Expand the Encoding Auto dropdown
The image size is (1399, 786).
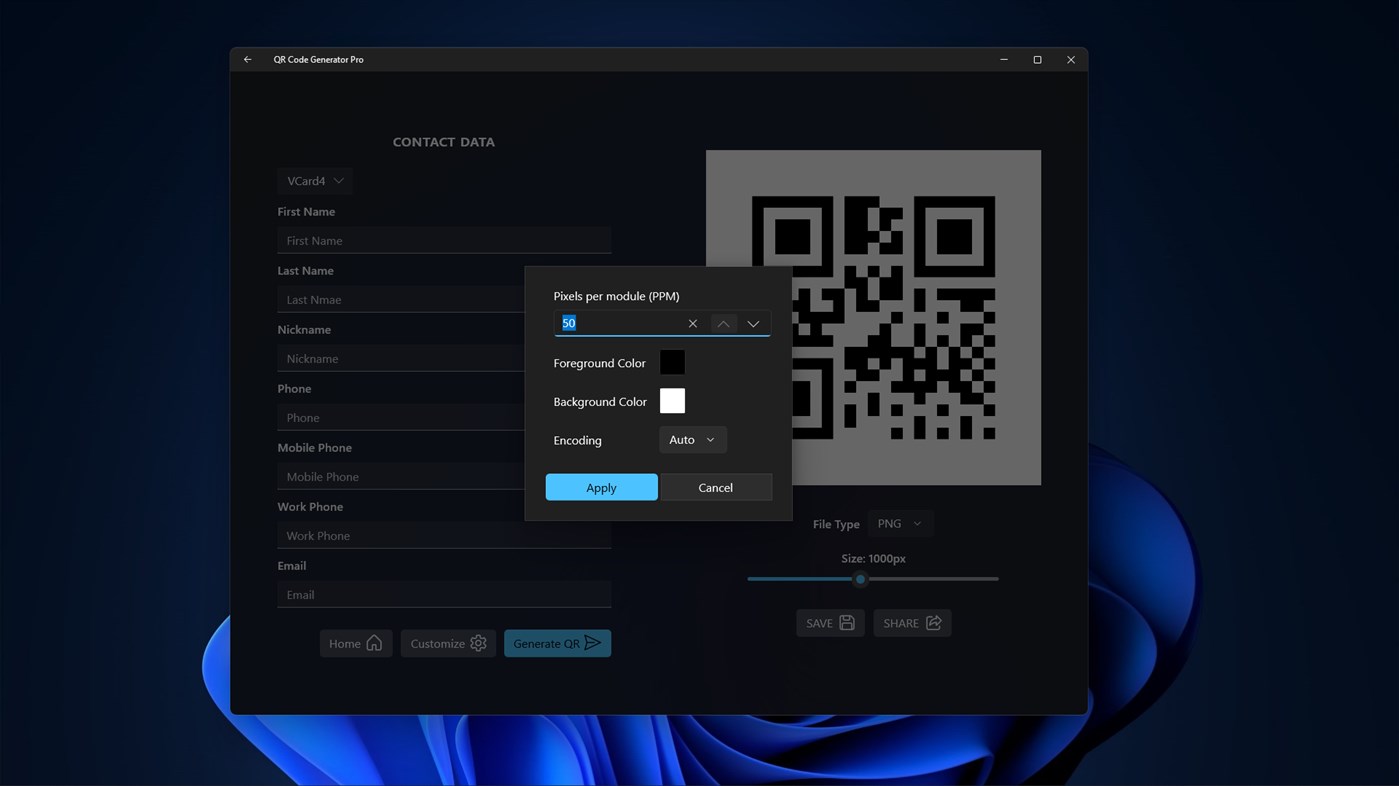point(692,440)
